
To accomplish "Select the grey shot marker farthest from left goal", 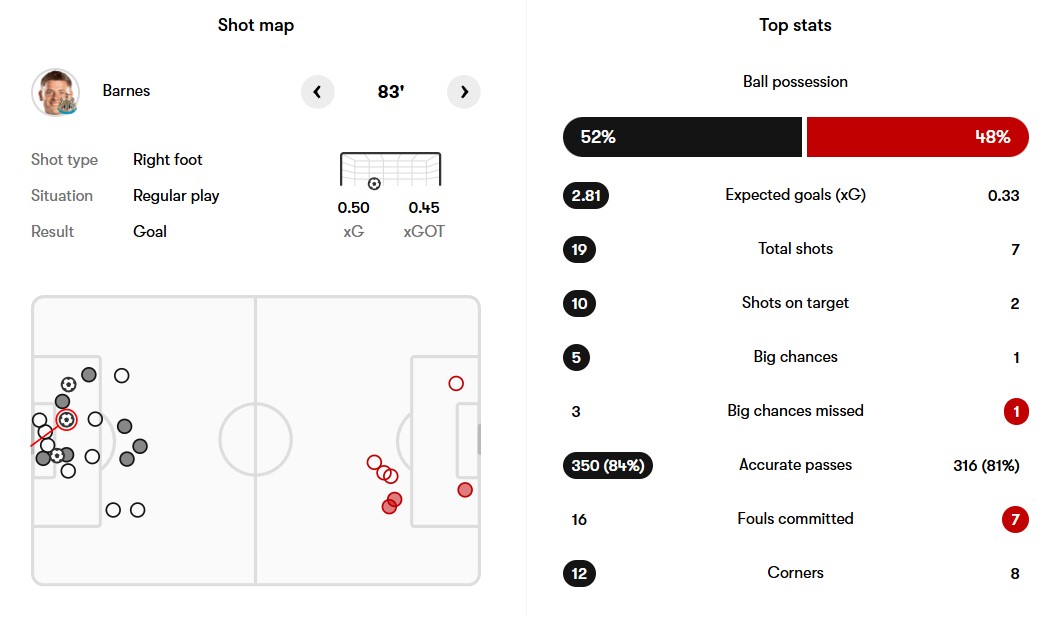I will [140, 446].
